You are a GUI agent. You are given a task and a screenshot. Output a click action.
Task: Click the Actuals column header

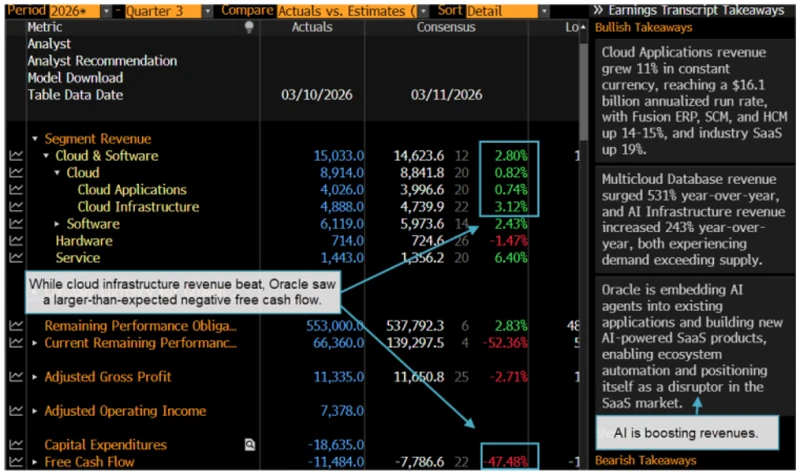[x=312, y=27]
